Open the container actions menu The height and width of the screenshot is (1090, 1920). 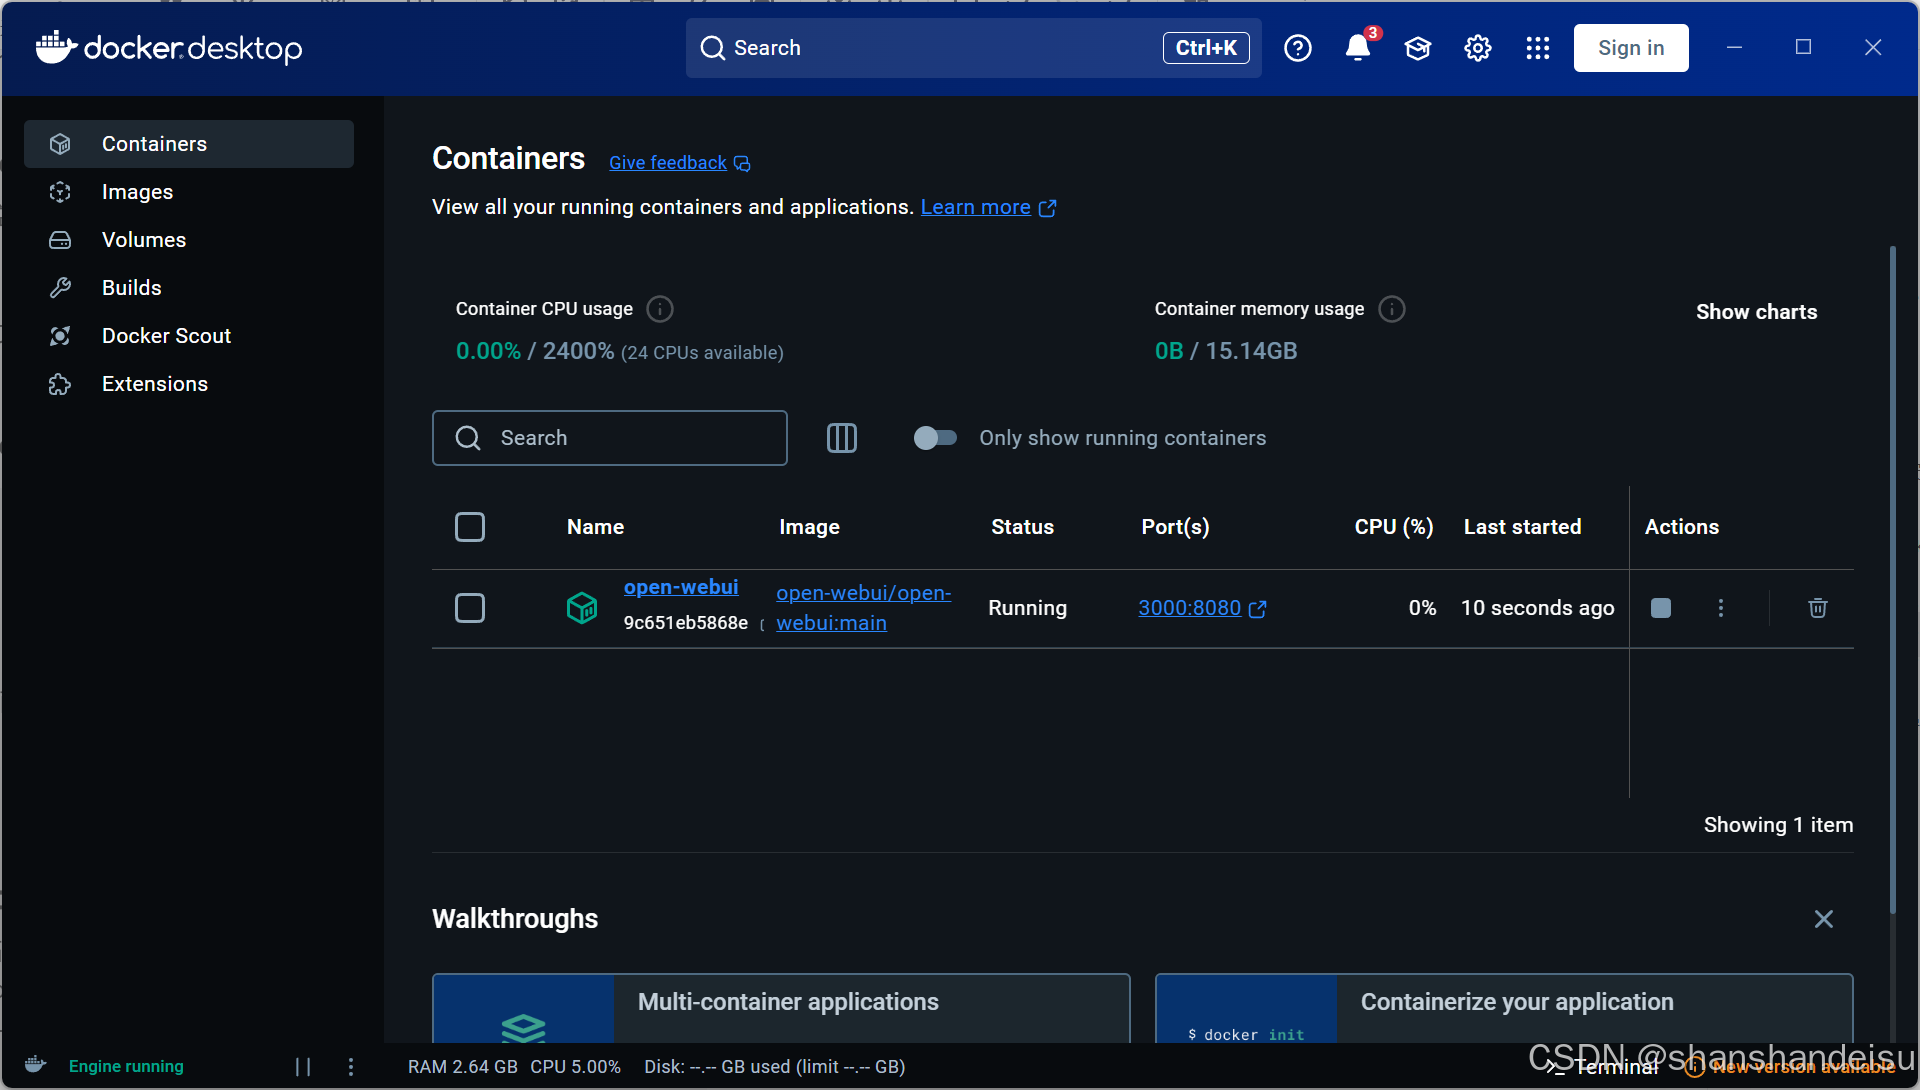point(1720,607)
